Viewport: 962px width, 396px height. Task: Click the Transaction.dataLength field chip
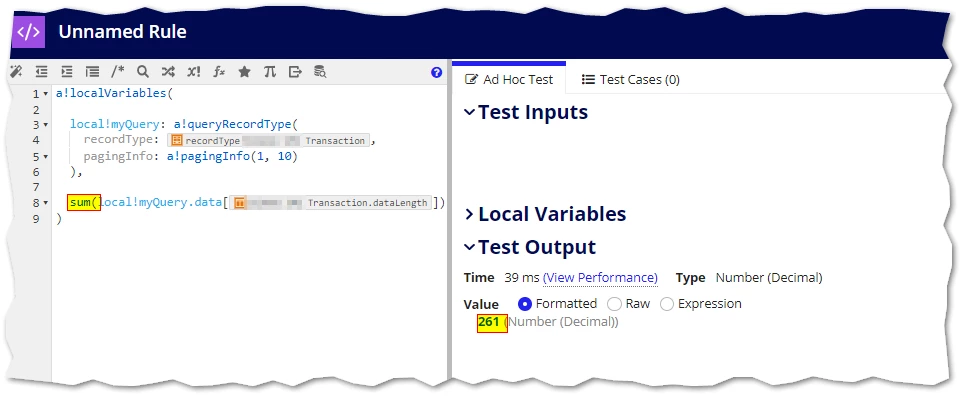pyautogui.click(x=331, y=203)
